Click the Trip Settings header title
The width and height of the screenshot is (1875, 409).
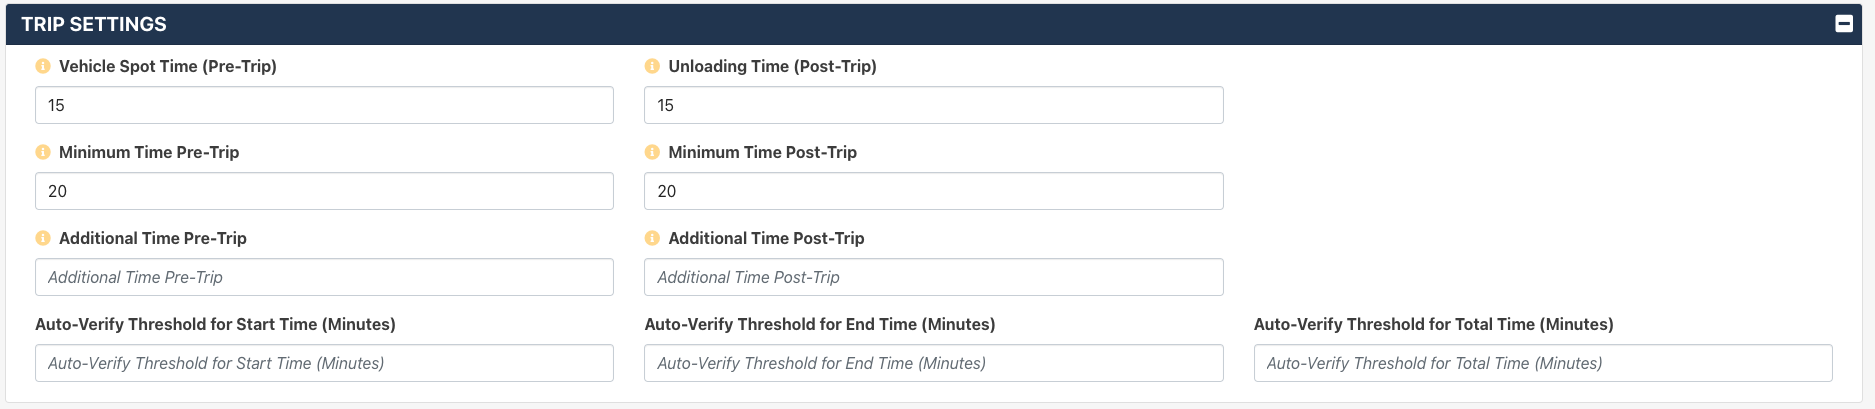94,24
